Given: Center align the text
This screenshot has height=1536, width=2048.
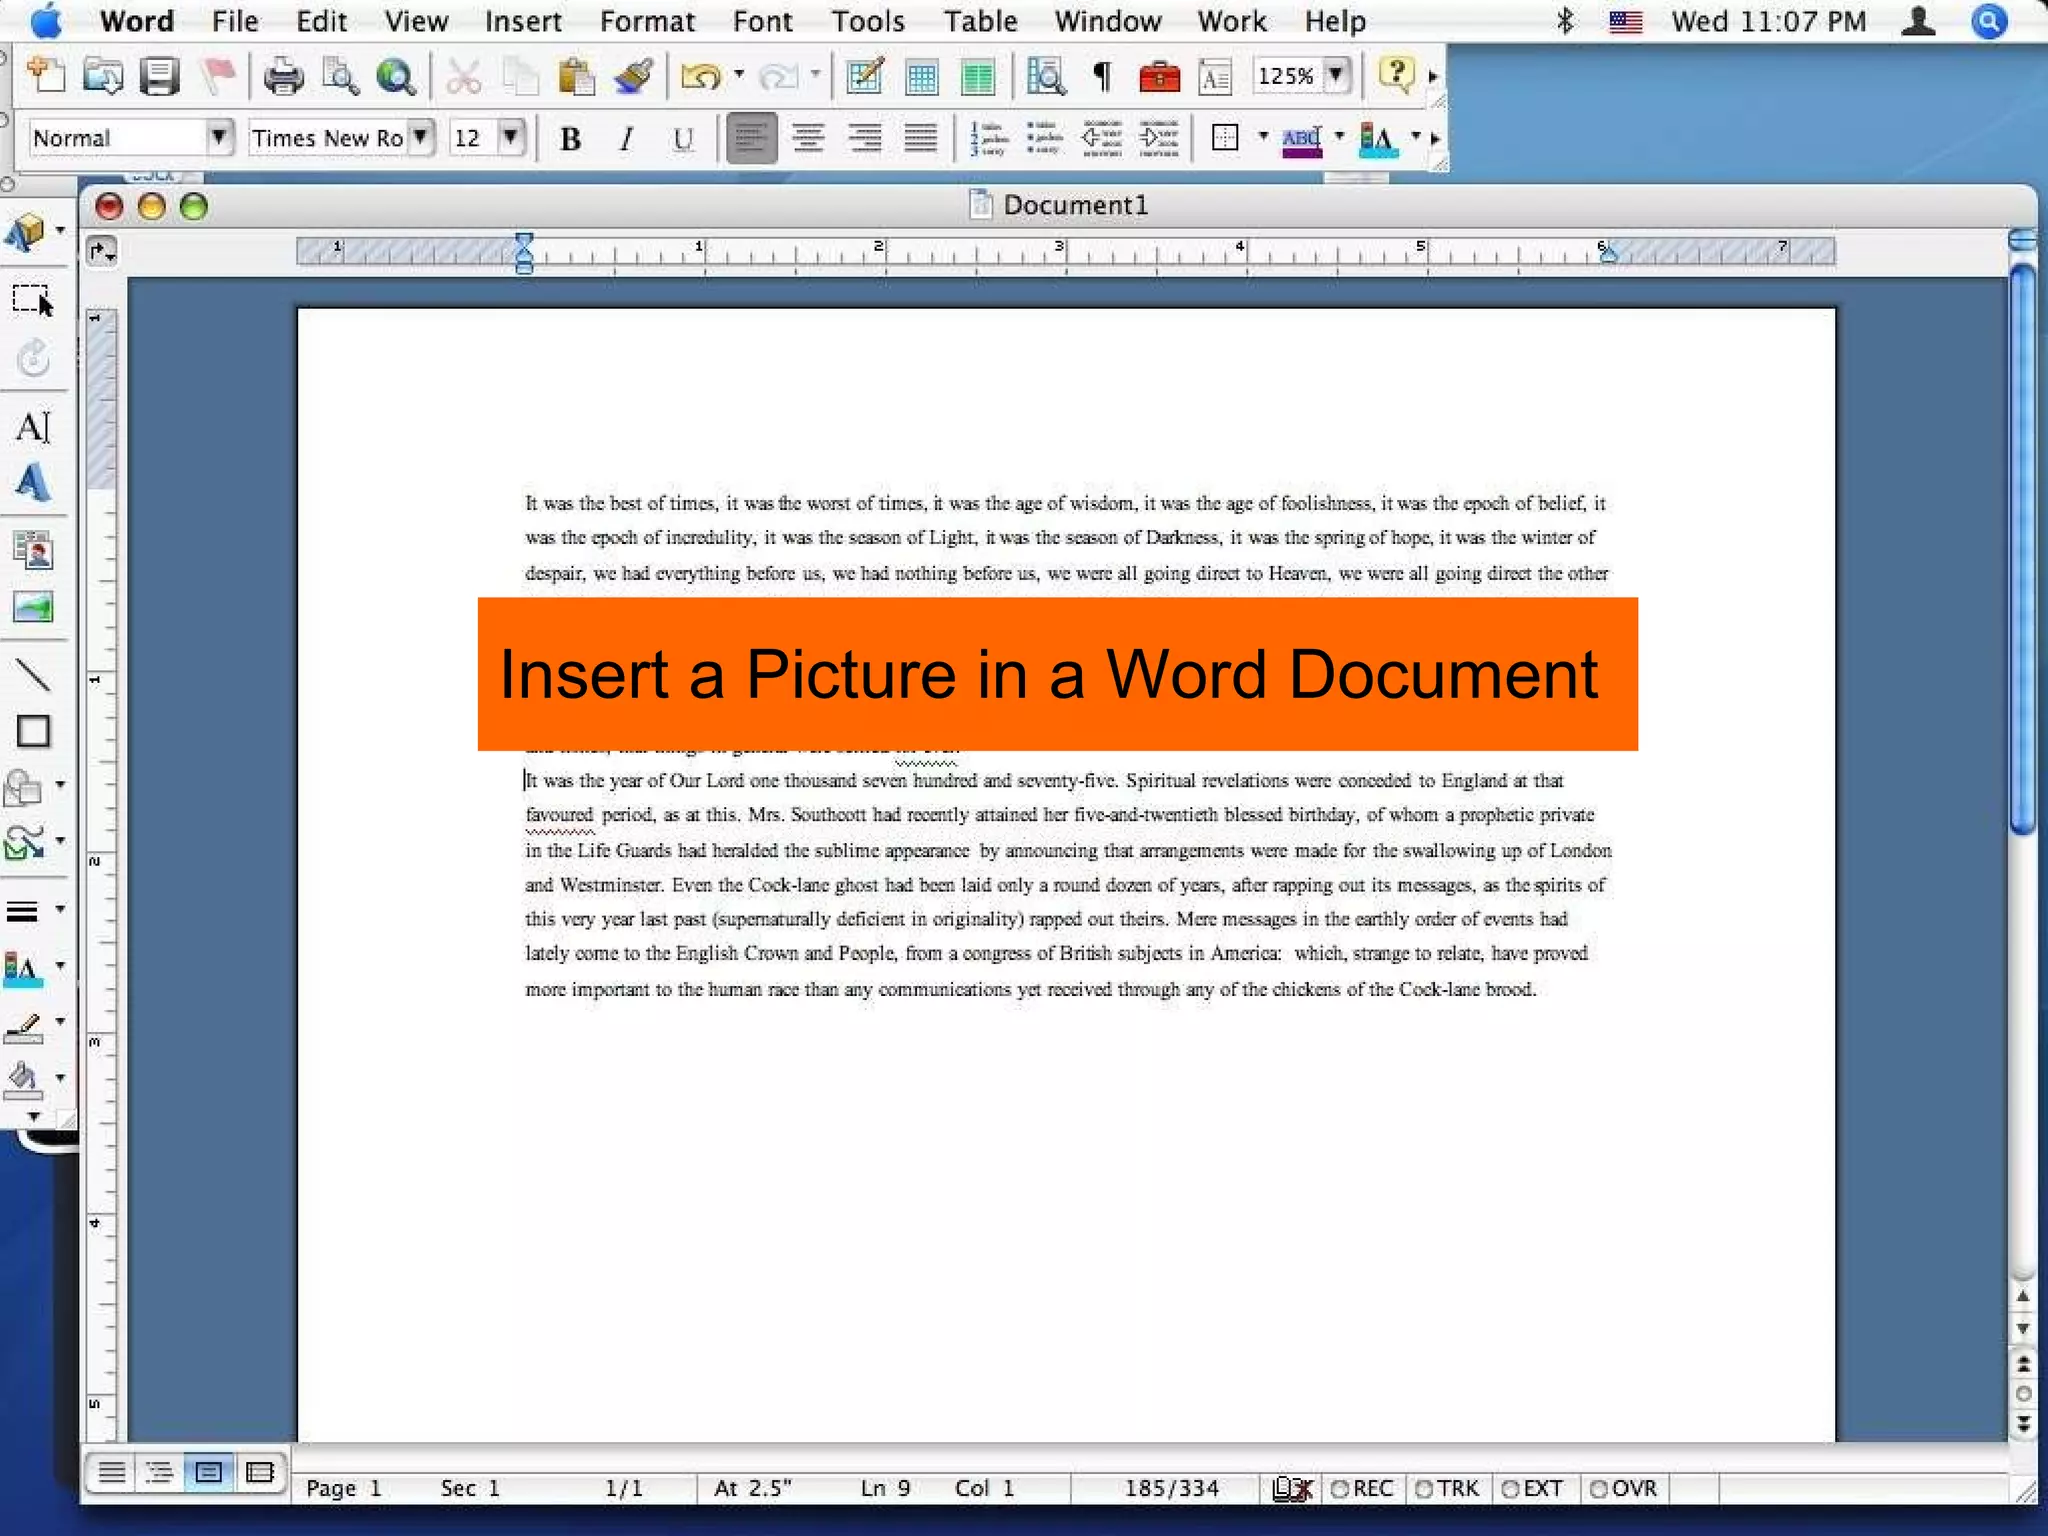Looking at the screenshot, I should tap(808, 139).
